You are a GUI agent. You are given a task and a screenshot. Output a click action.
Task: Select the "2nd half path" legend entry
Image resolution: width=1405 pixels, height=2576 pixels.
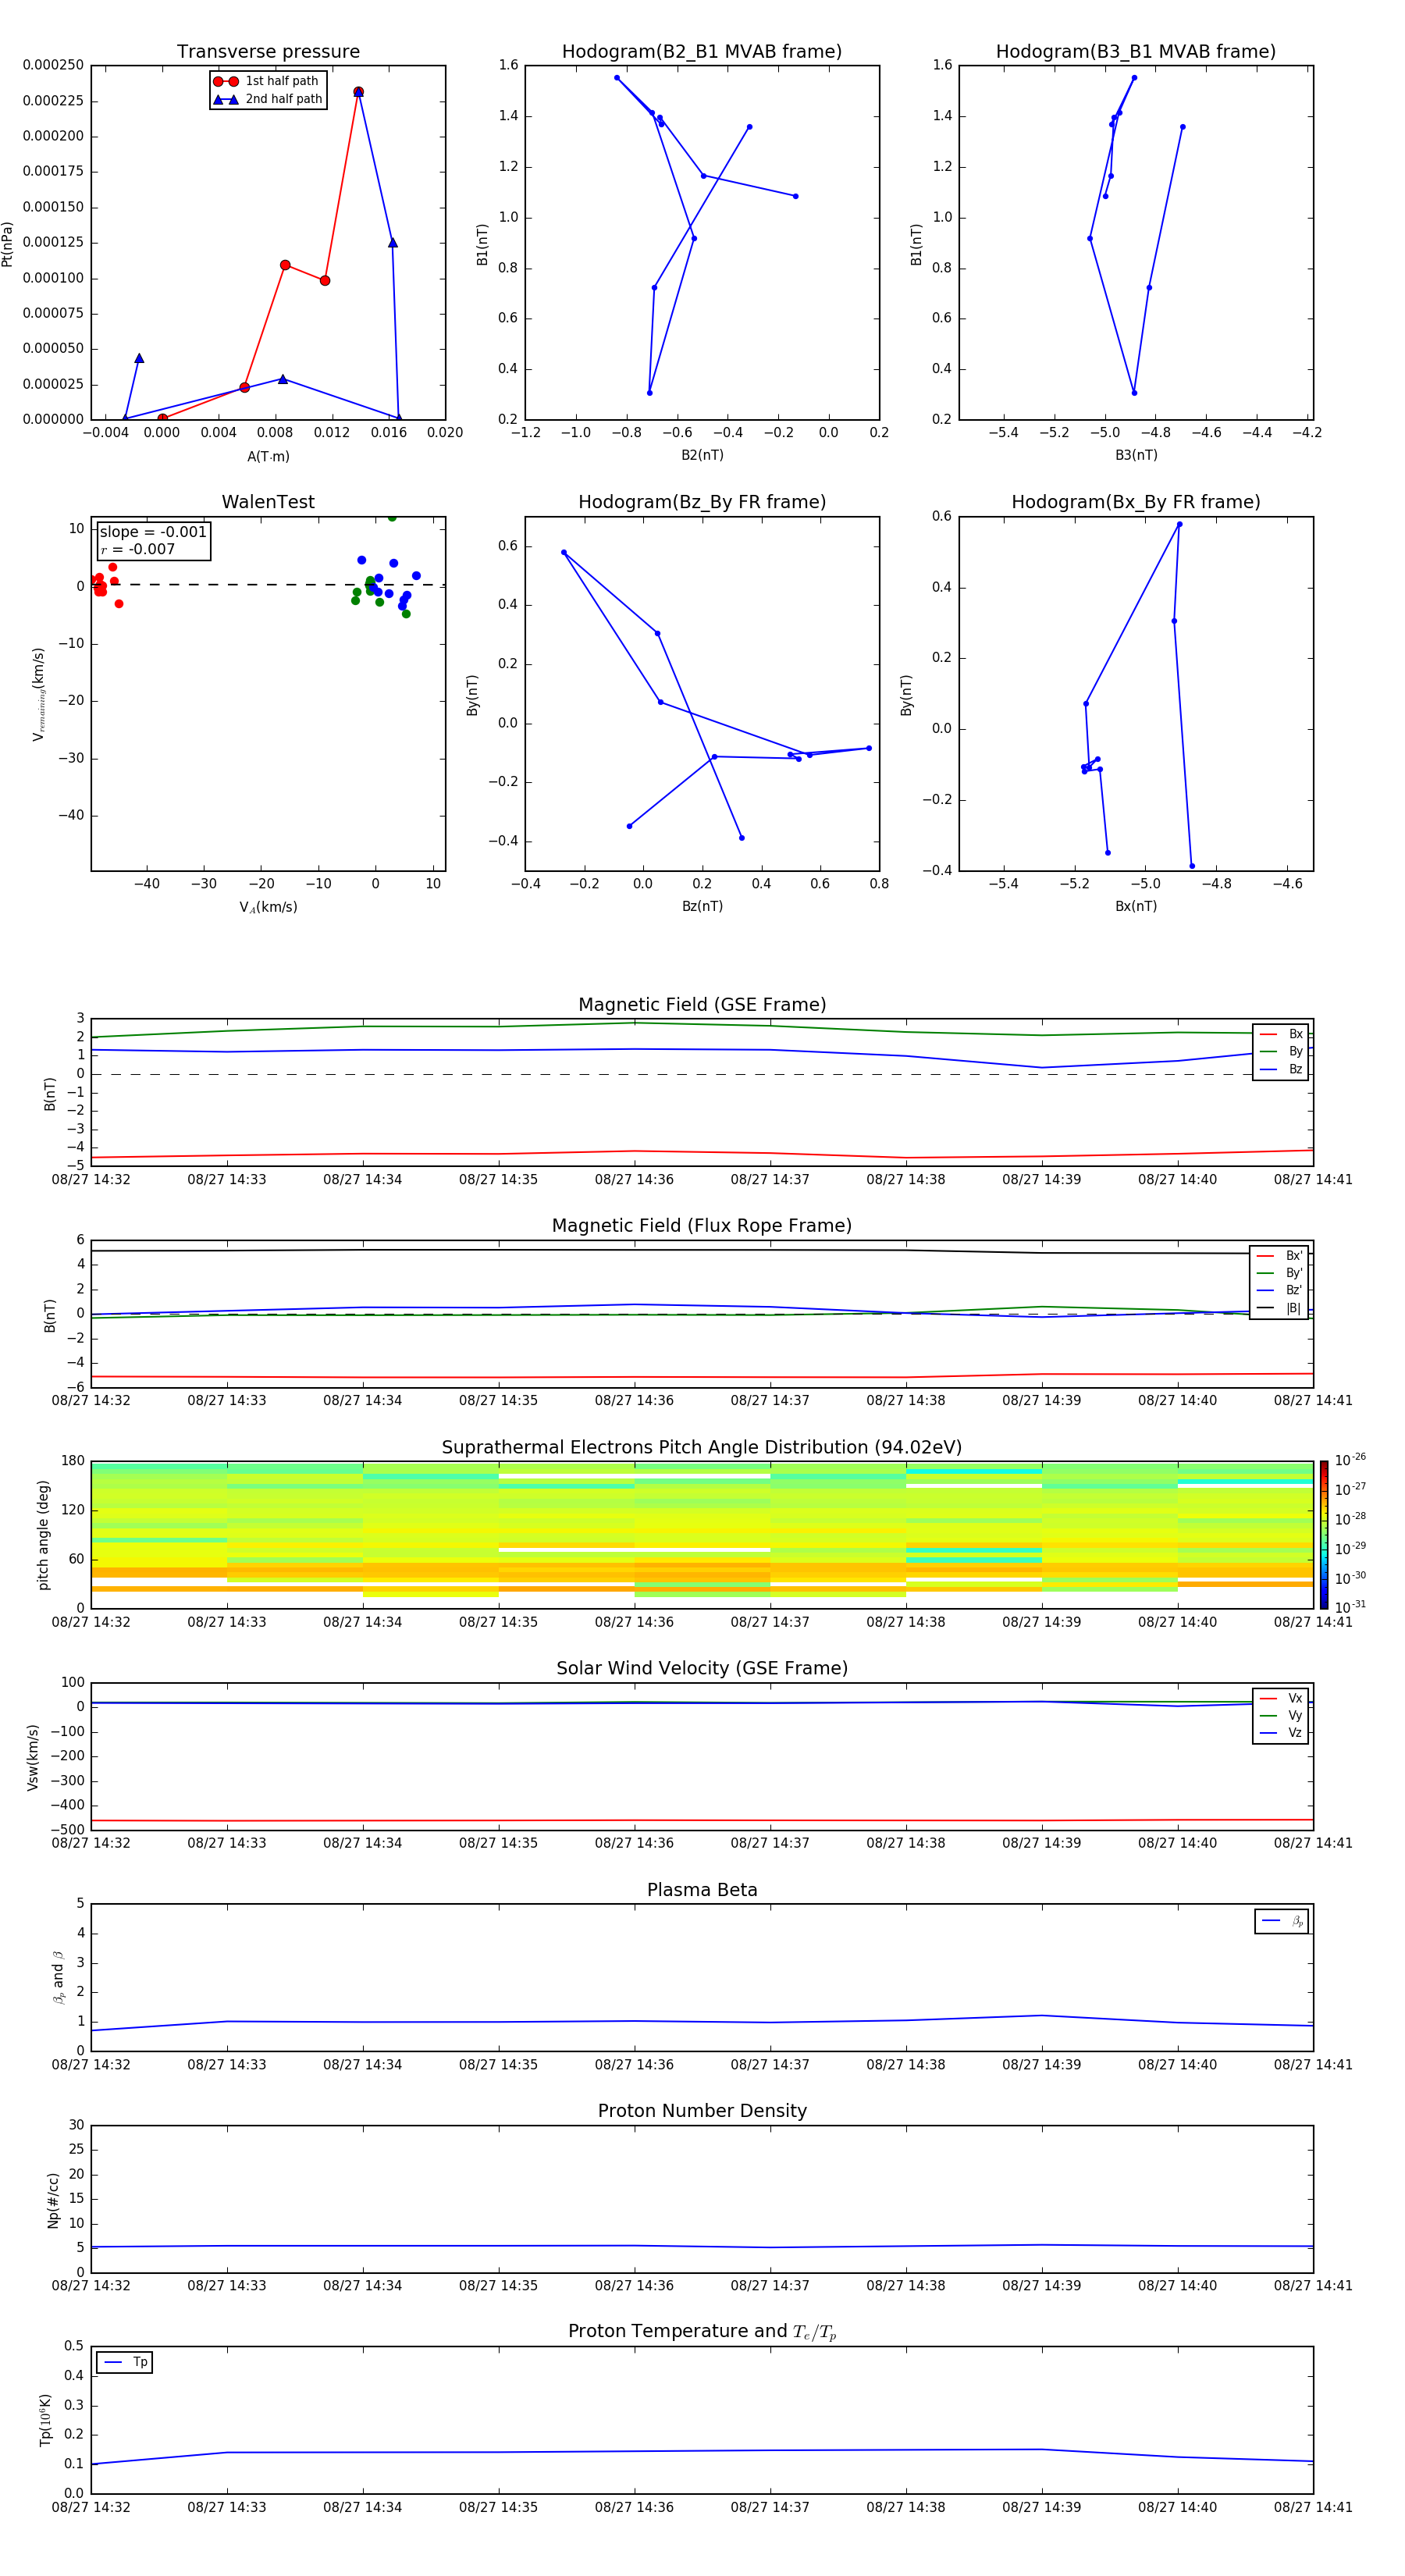(267, 99)
